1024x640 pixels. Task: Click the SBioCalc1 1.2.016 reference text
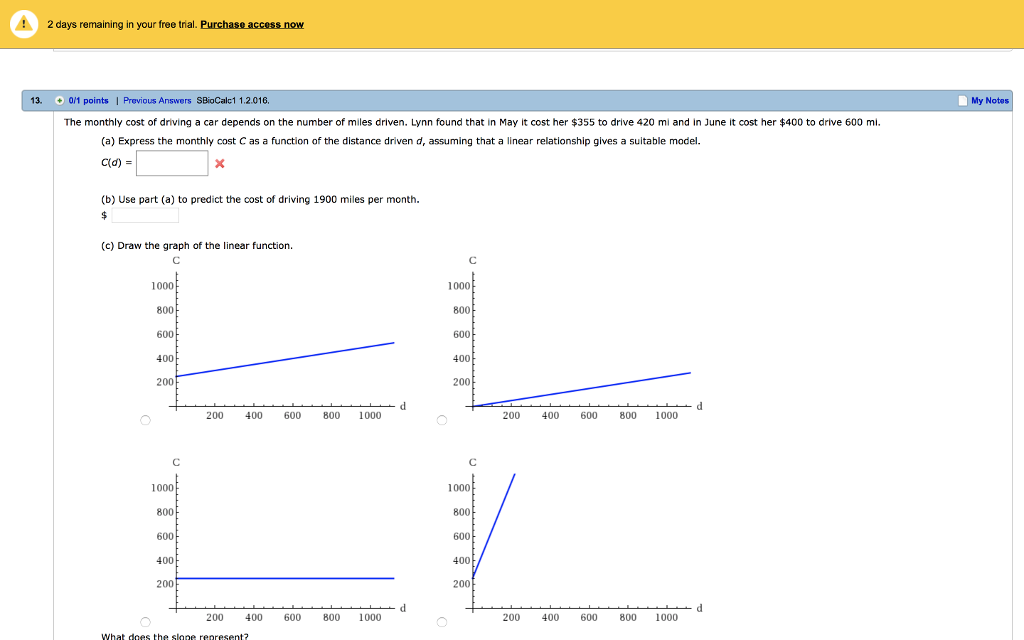click(232, 101)
